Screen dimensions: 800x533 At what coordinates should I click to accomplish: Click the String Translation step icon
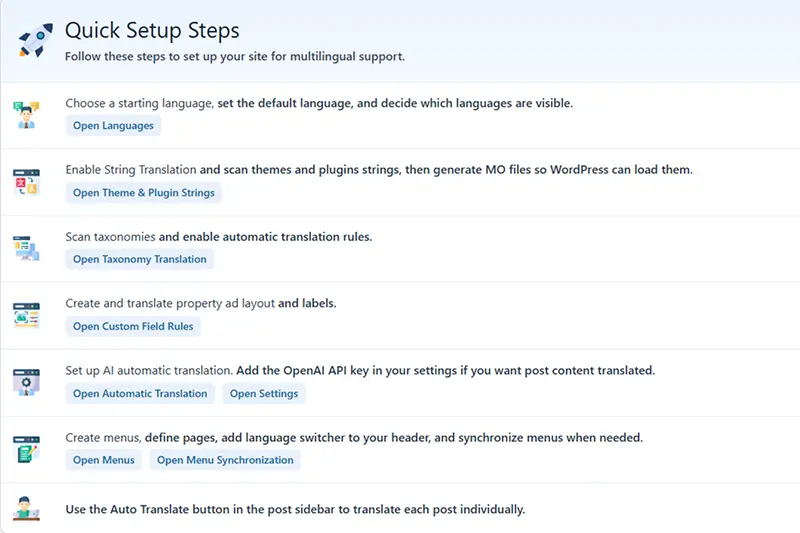pos(26,181)
